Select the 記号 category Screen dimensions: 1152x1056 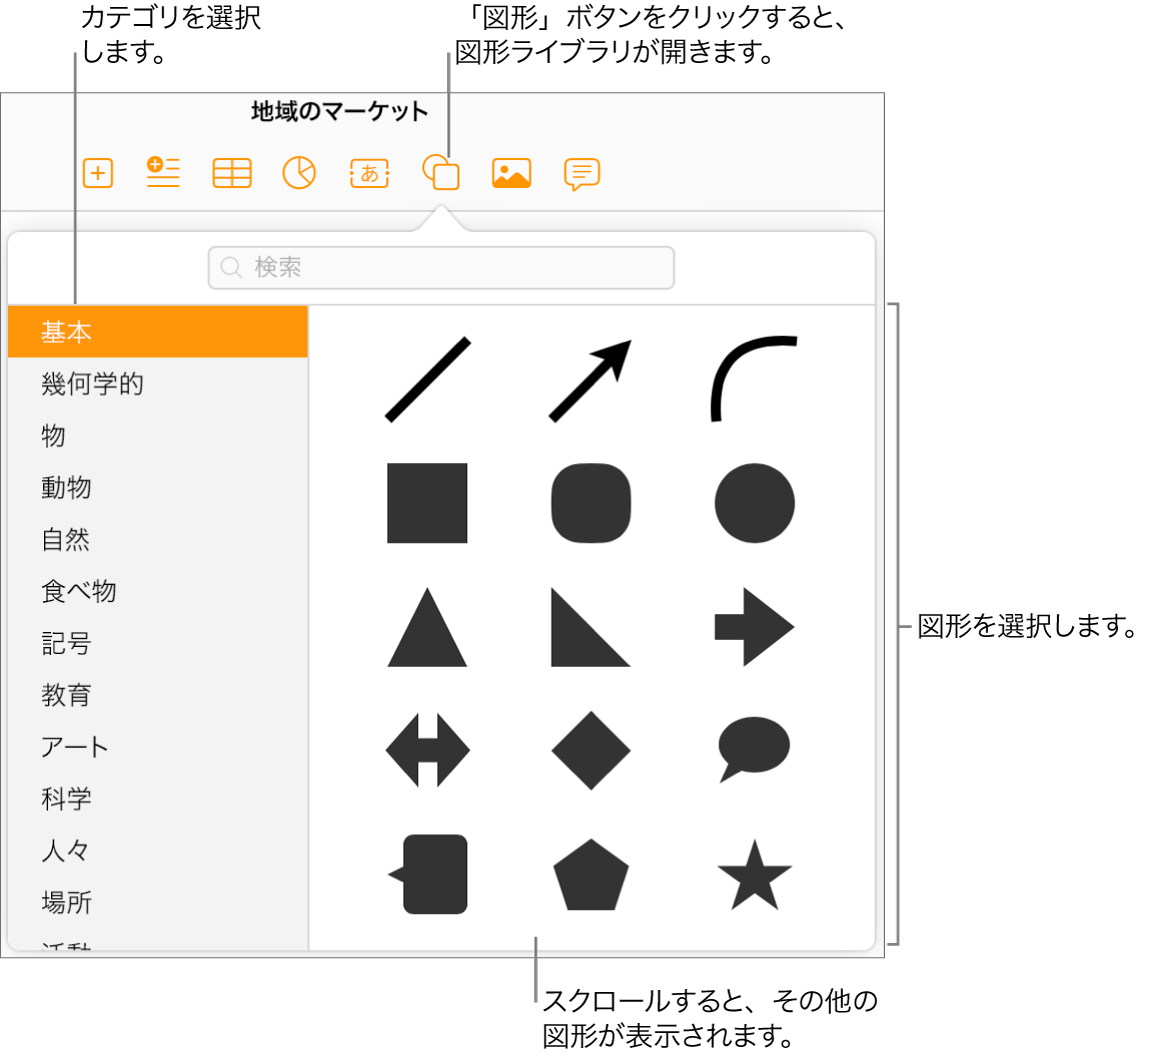point(157,643)
